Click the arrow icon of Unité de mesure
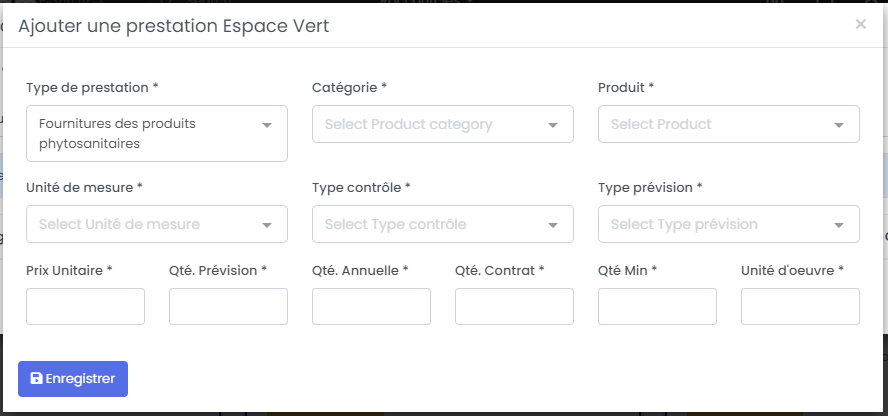This screenshot has width=888, height=416. (x=267, y=225)
